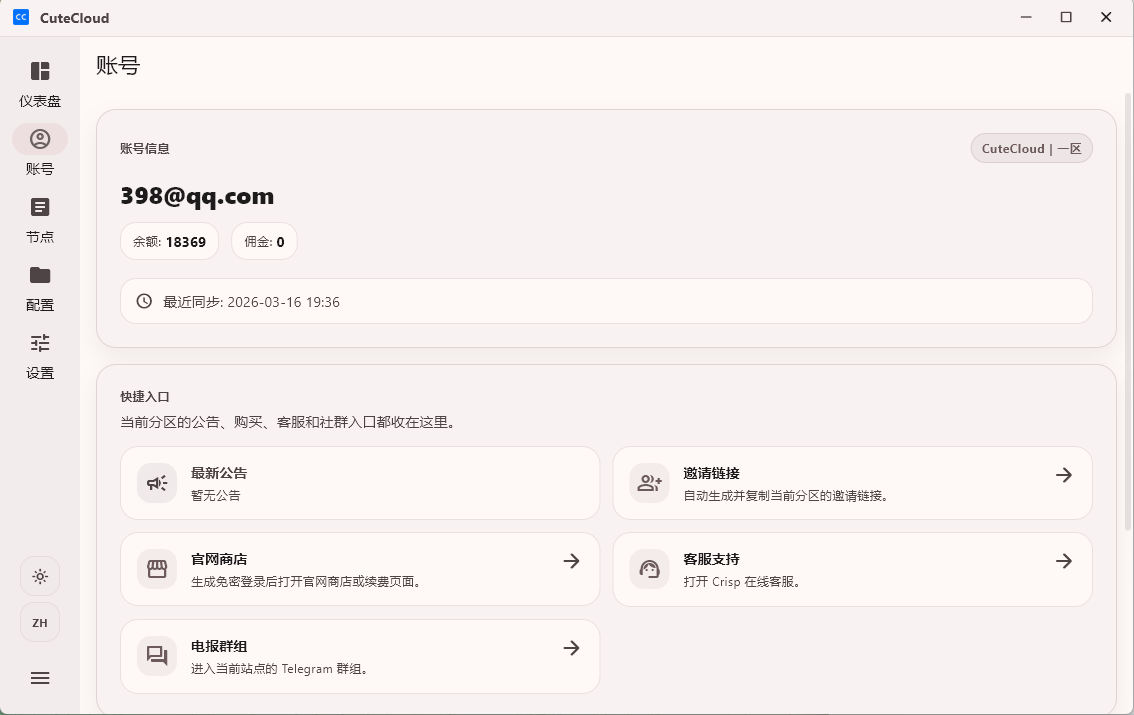
Task: Expand 官网商店 with its arrow
Action: (x=571, y=561)
